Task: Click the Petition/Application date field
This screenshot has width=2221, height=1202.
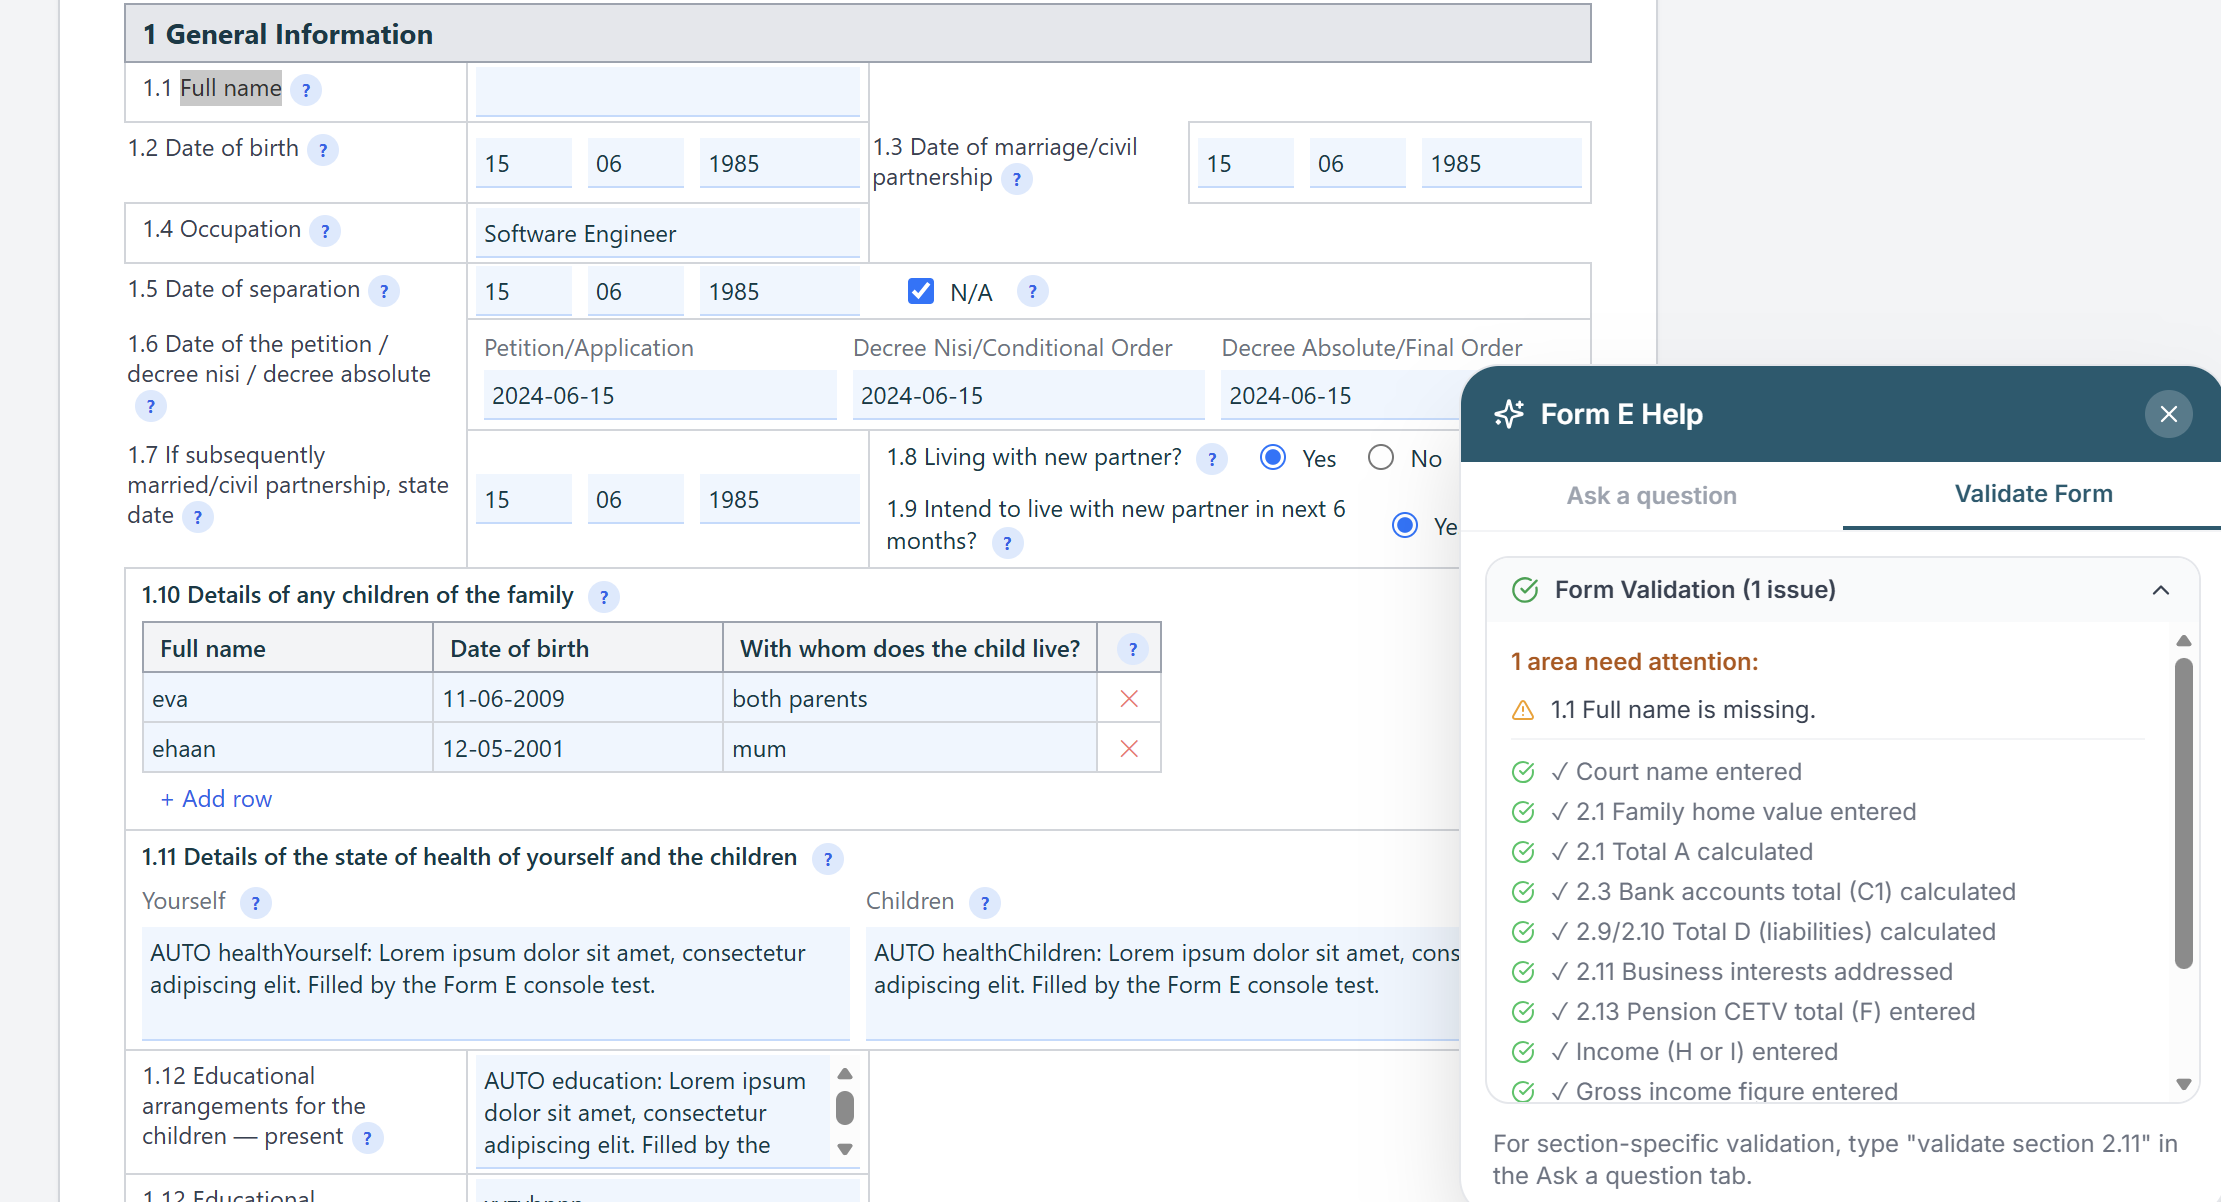Action: click(x=660, y=395)
